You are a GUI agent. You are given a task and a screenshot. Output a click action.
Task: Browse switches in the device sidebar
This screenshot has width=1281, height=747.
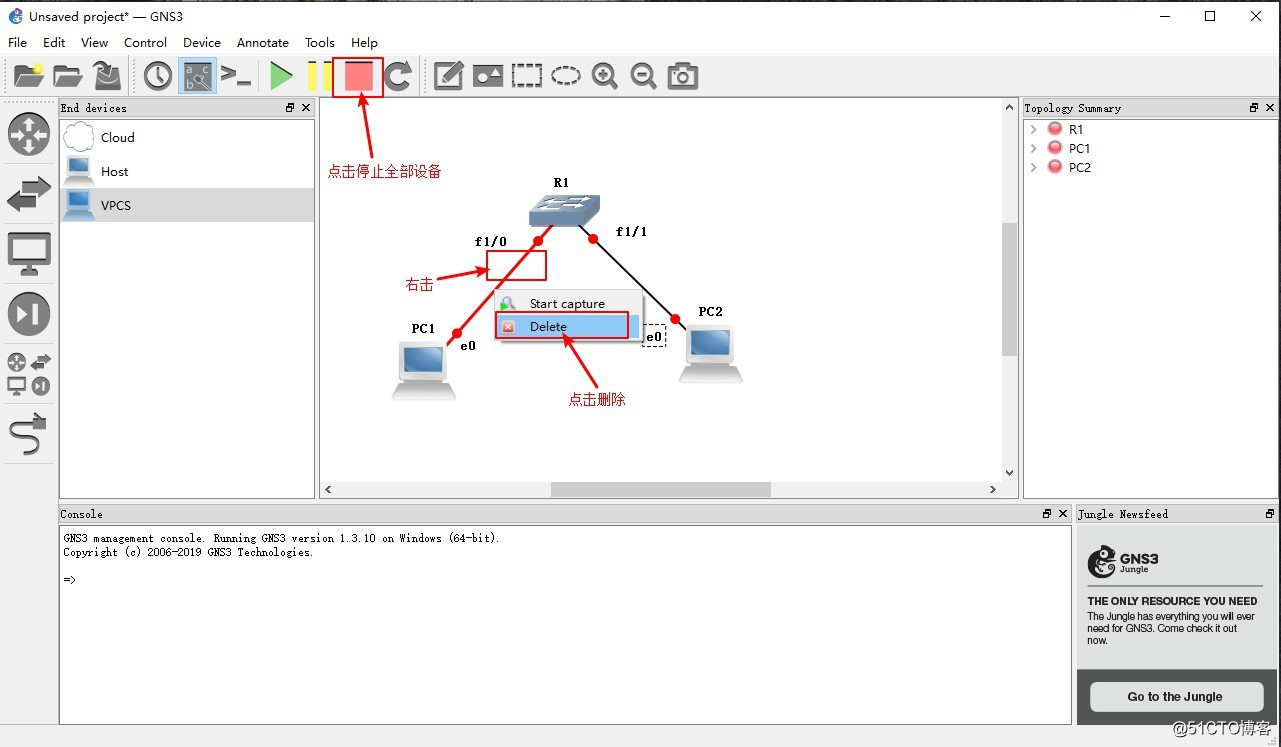[29, 194]
